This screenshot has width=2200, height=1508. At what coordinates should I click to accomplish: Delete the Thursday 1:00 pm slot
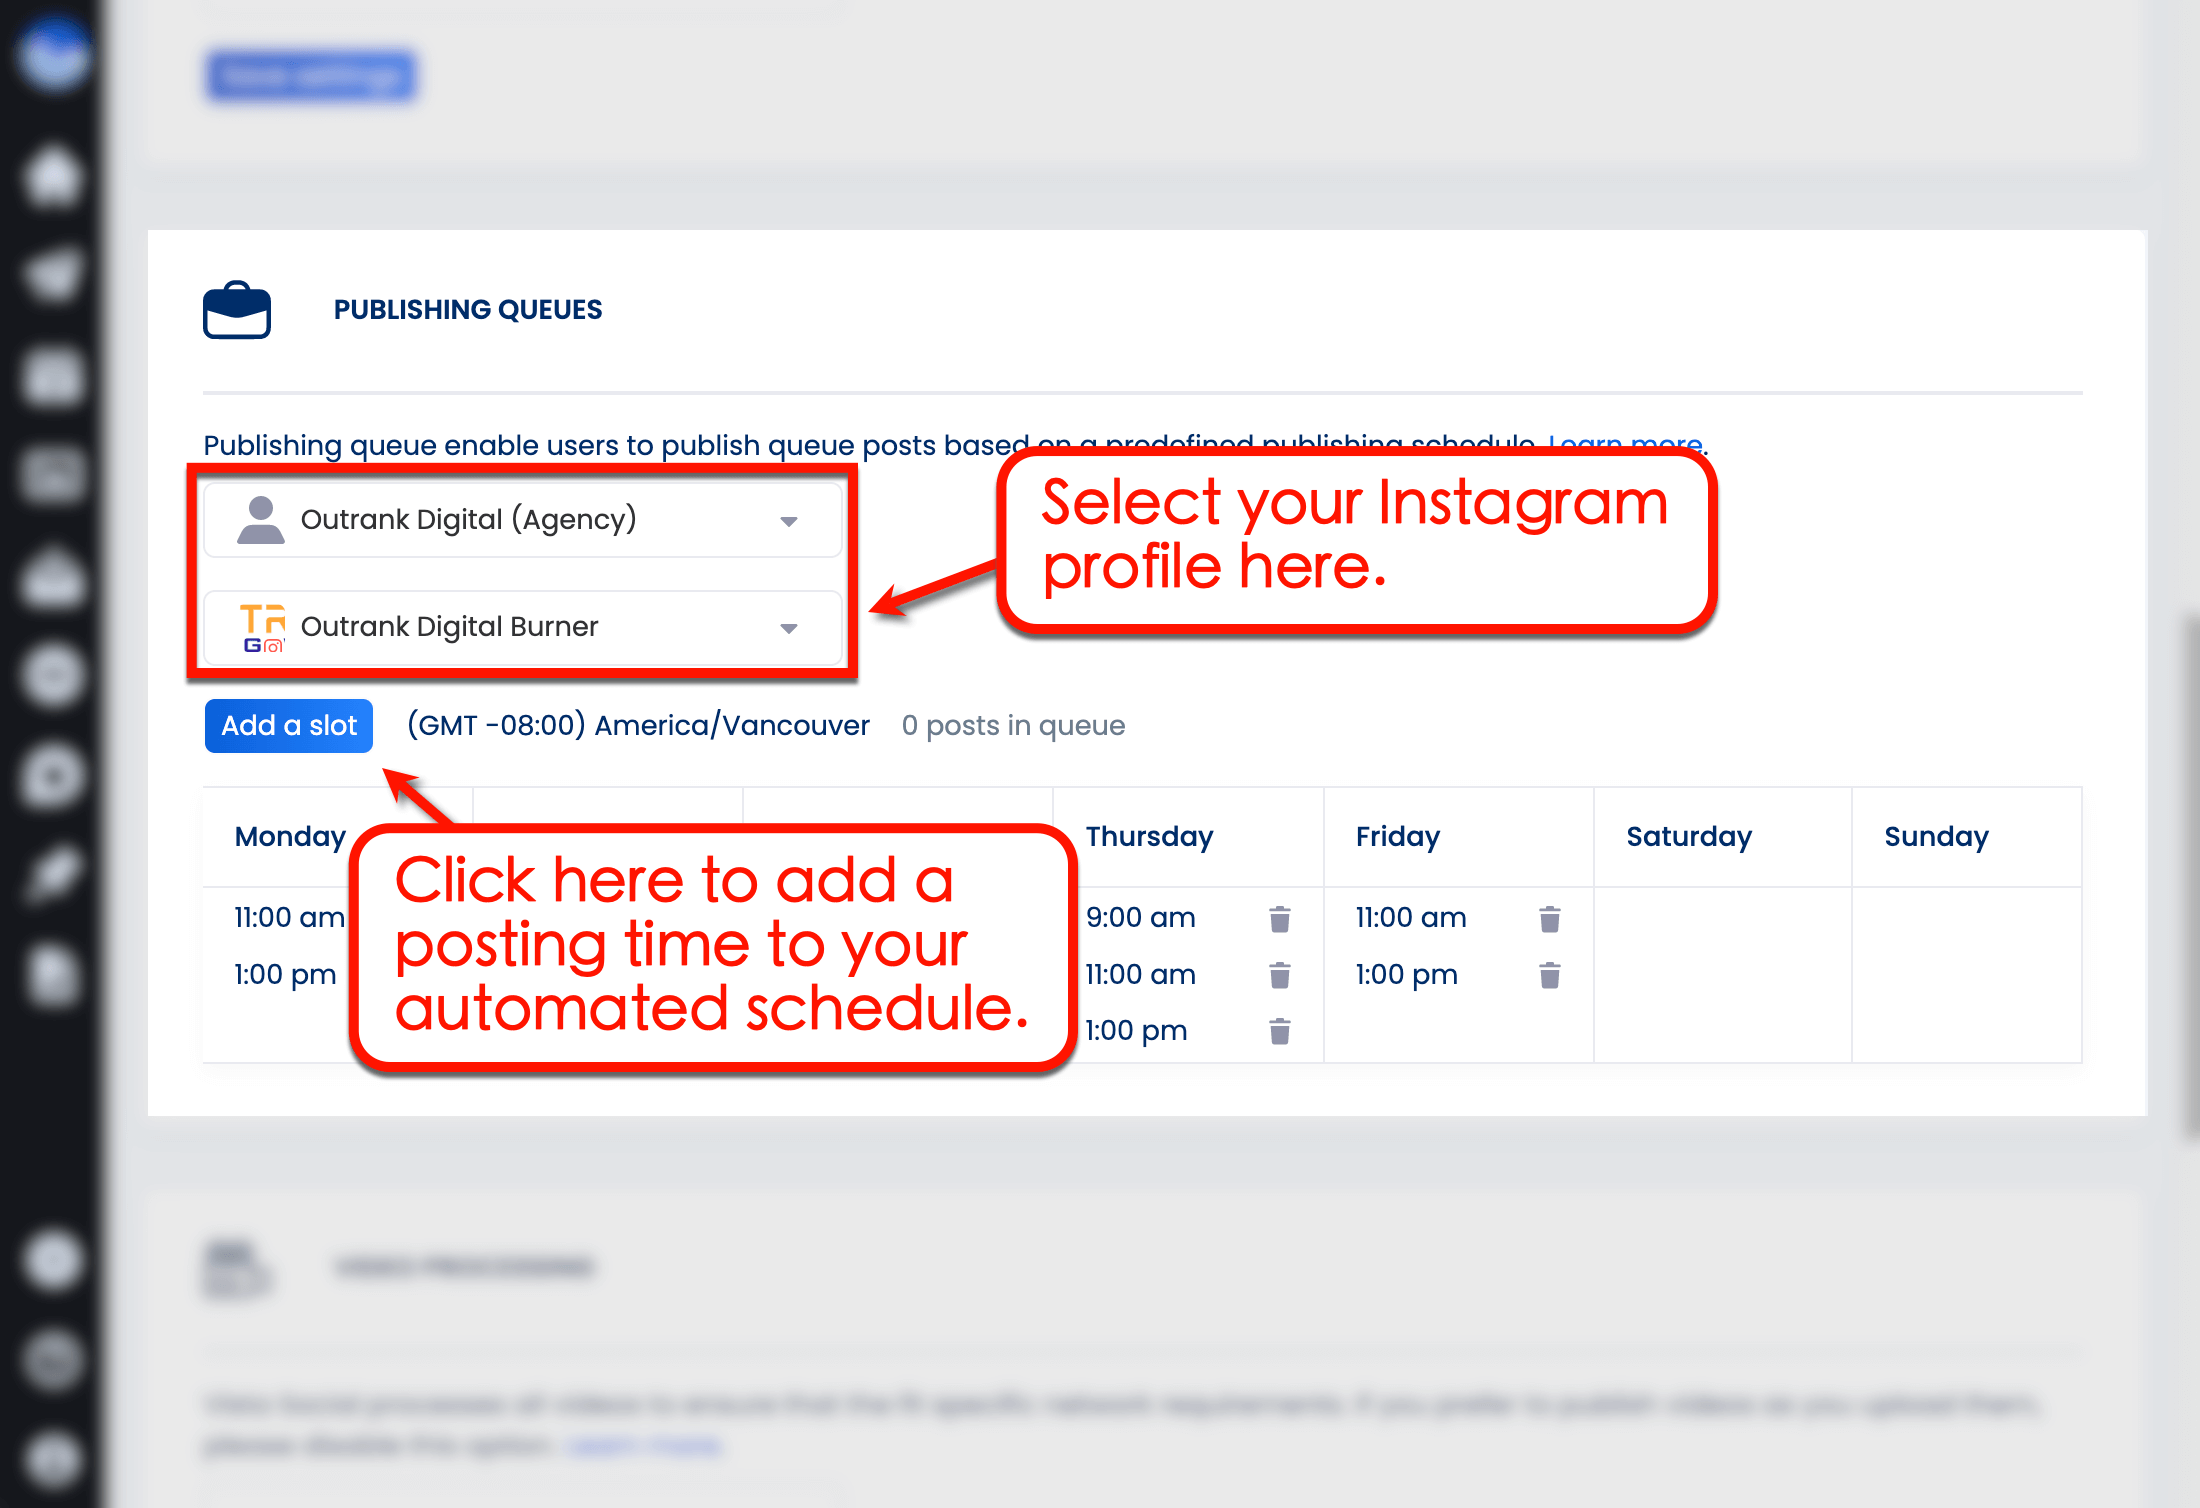pyautogui.click(x=1280, y=1030)
